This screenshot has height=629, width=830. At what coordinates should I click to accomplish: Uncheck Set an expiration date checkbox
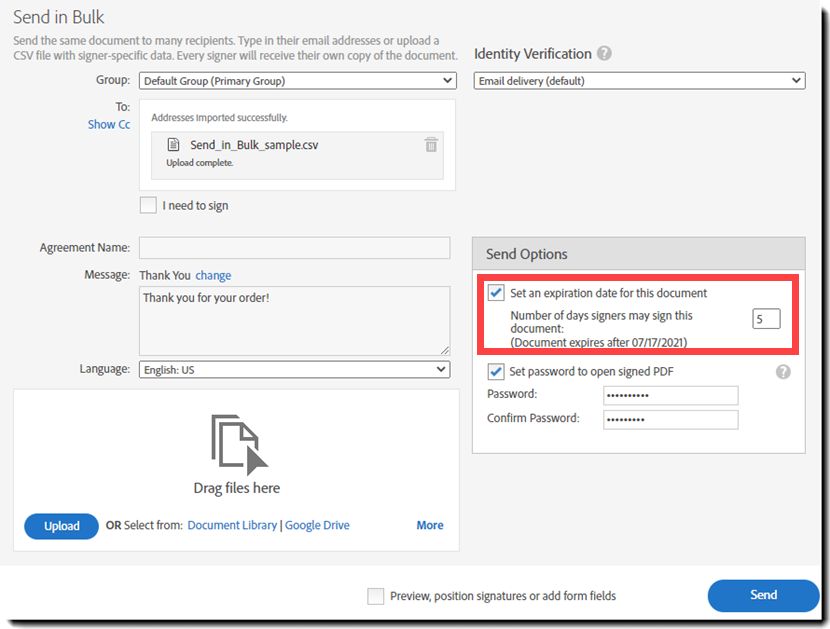496,293
